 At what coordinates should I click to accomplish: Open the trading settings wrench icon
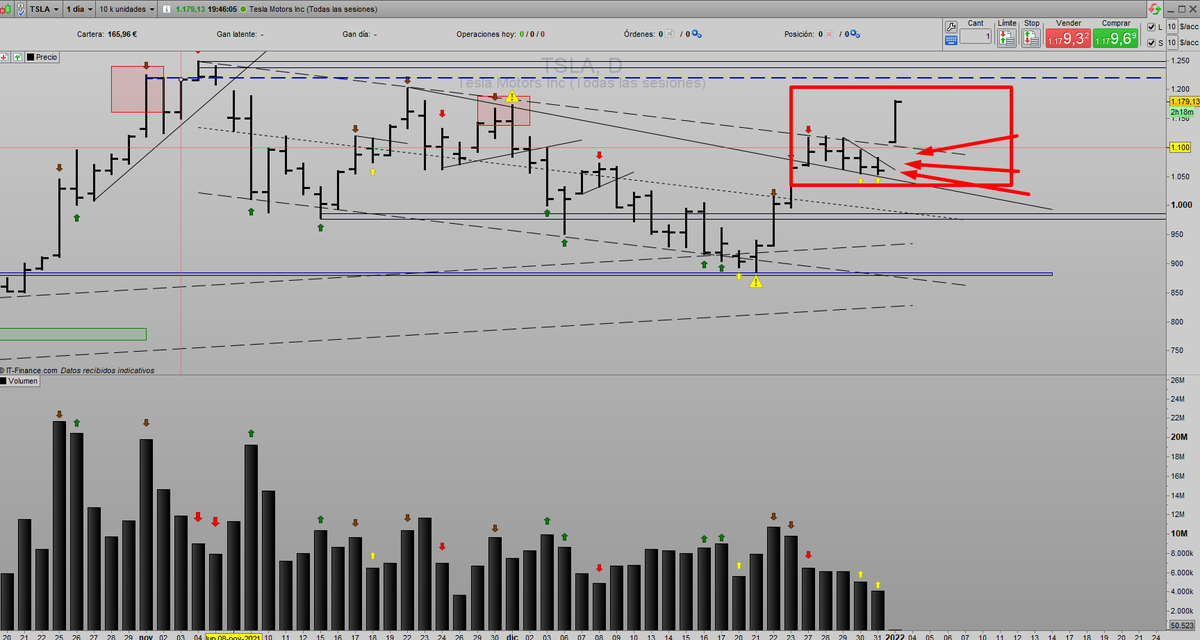[951, 27]
